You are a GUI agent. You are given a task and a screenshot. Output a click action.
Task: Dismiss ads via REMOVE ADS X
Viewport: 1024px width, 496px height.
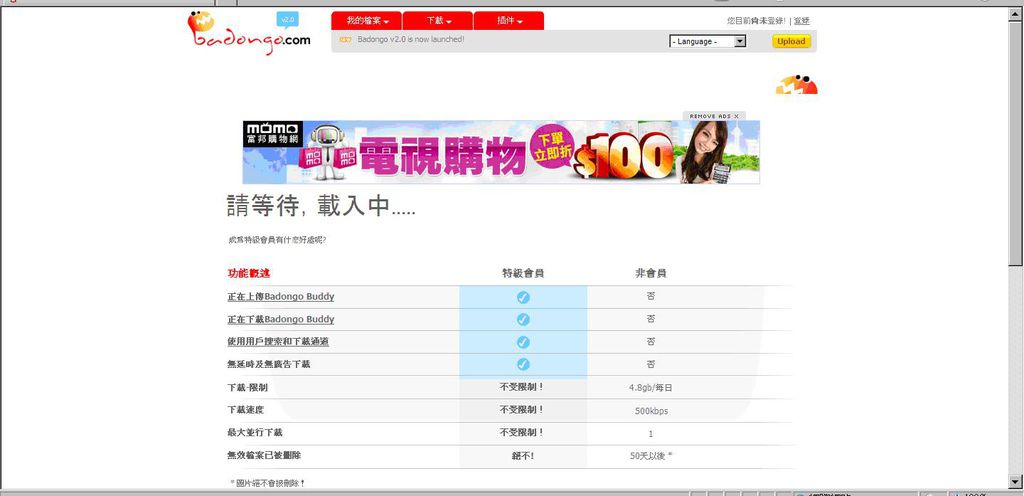714,116
